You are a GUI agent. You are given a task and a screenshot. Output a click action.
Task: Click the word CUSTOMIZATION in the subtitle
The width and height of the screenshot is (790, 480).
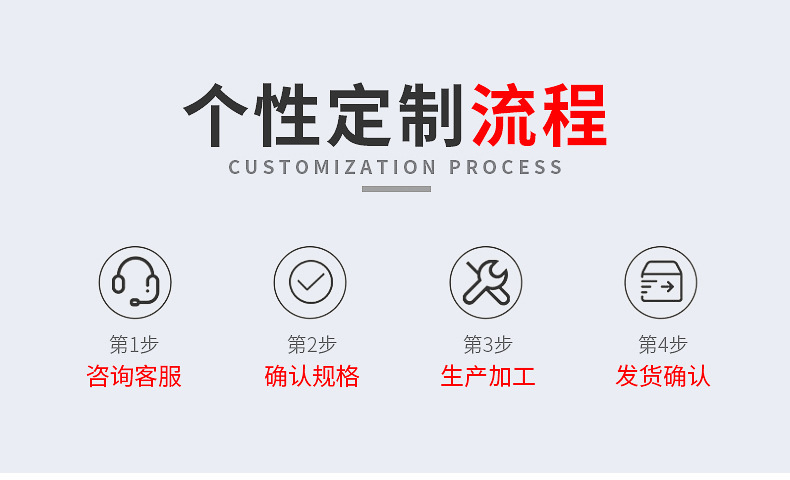click(x=332, y=167)
